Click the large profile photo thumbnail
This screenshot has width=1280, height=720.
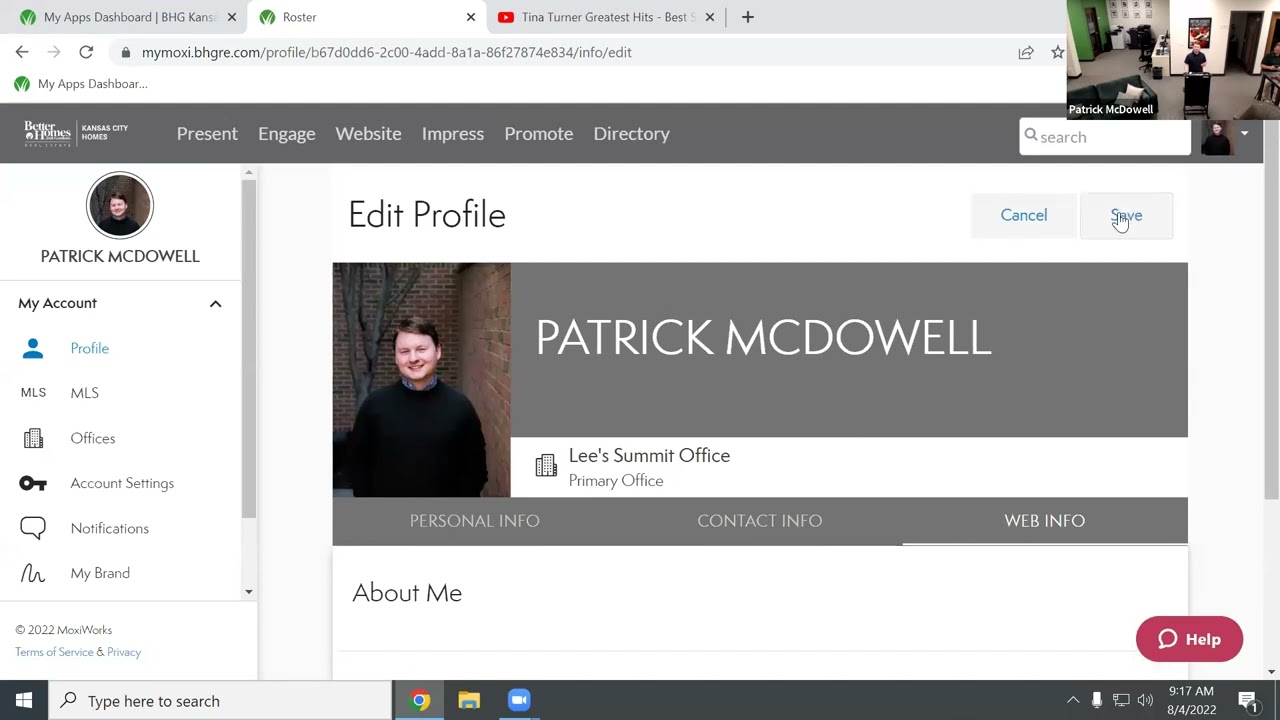(421, 380)
